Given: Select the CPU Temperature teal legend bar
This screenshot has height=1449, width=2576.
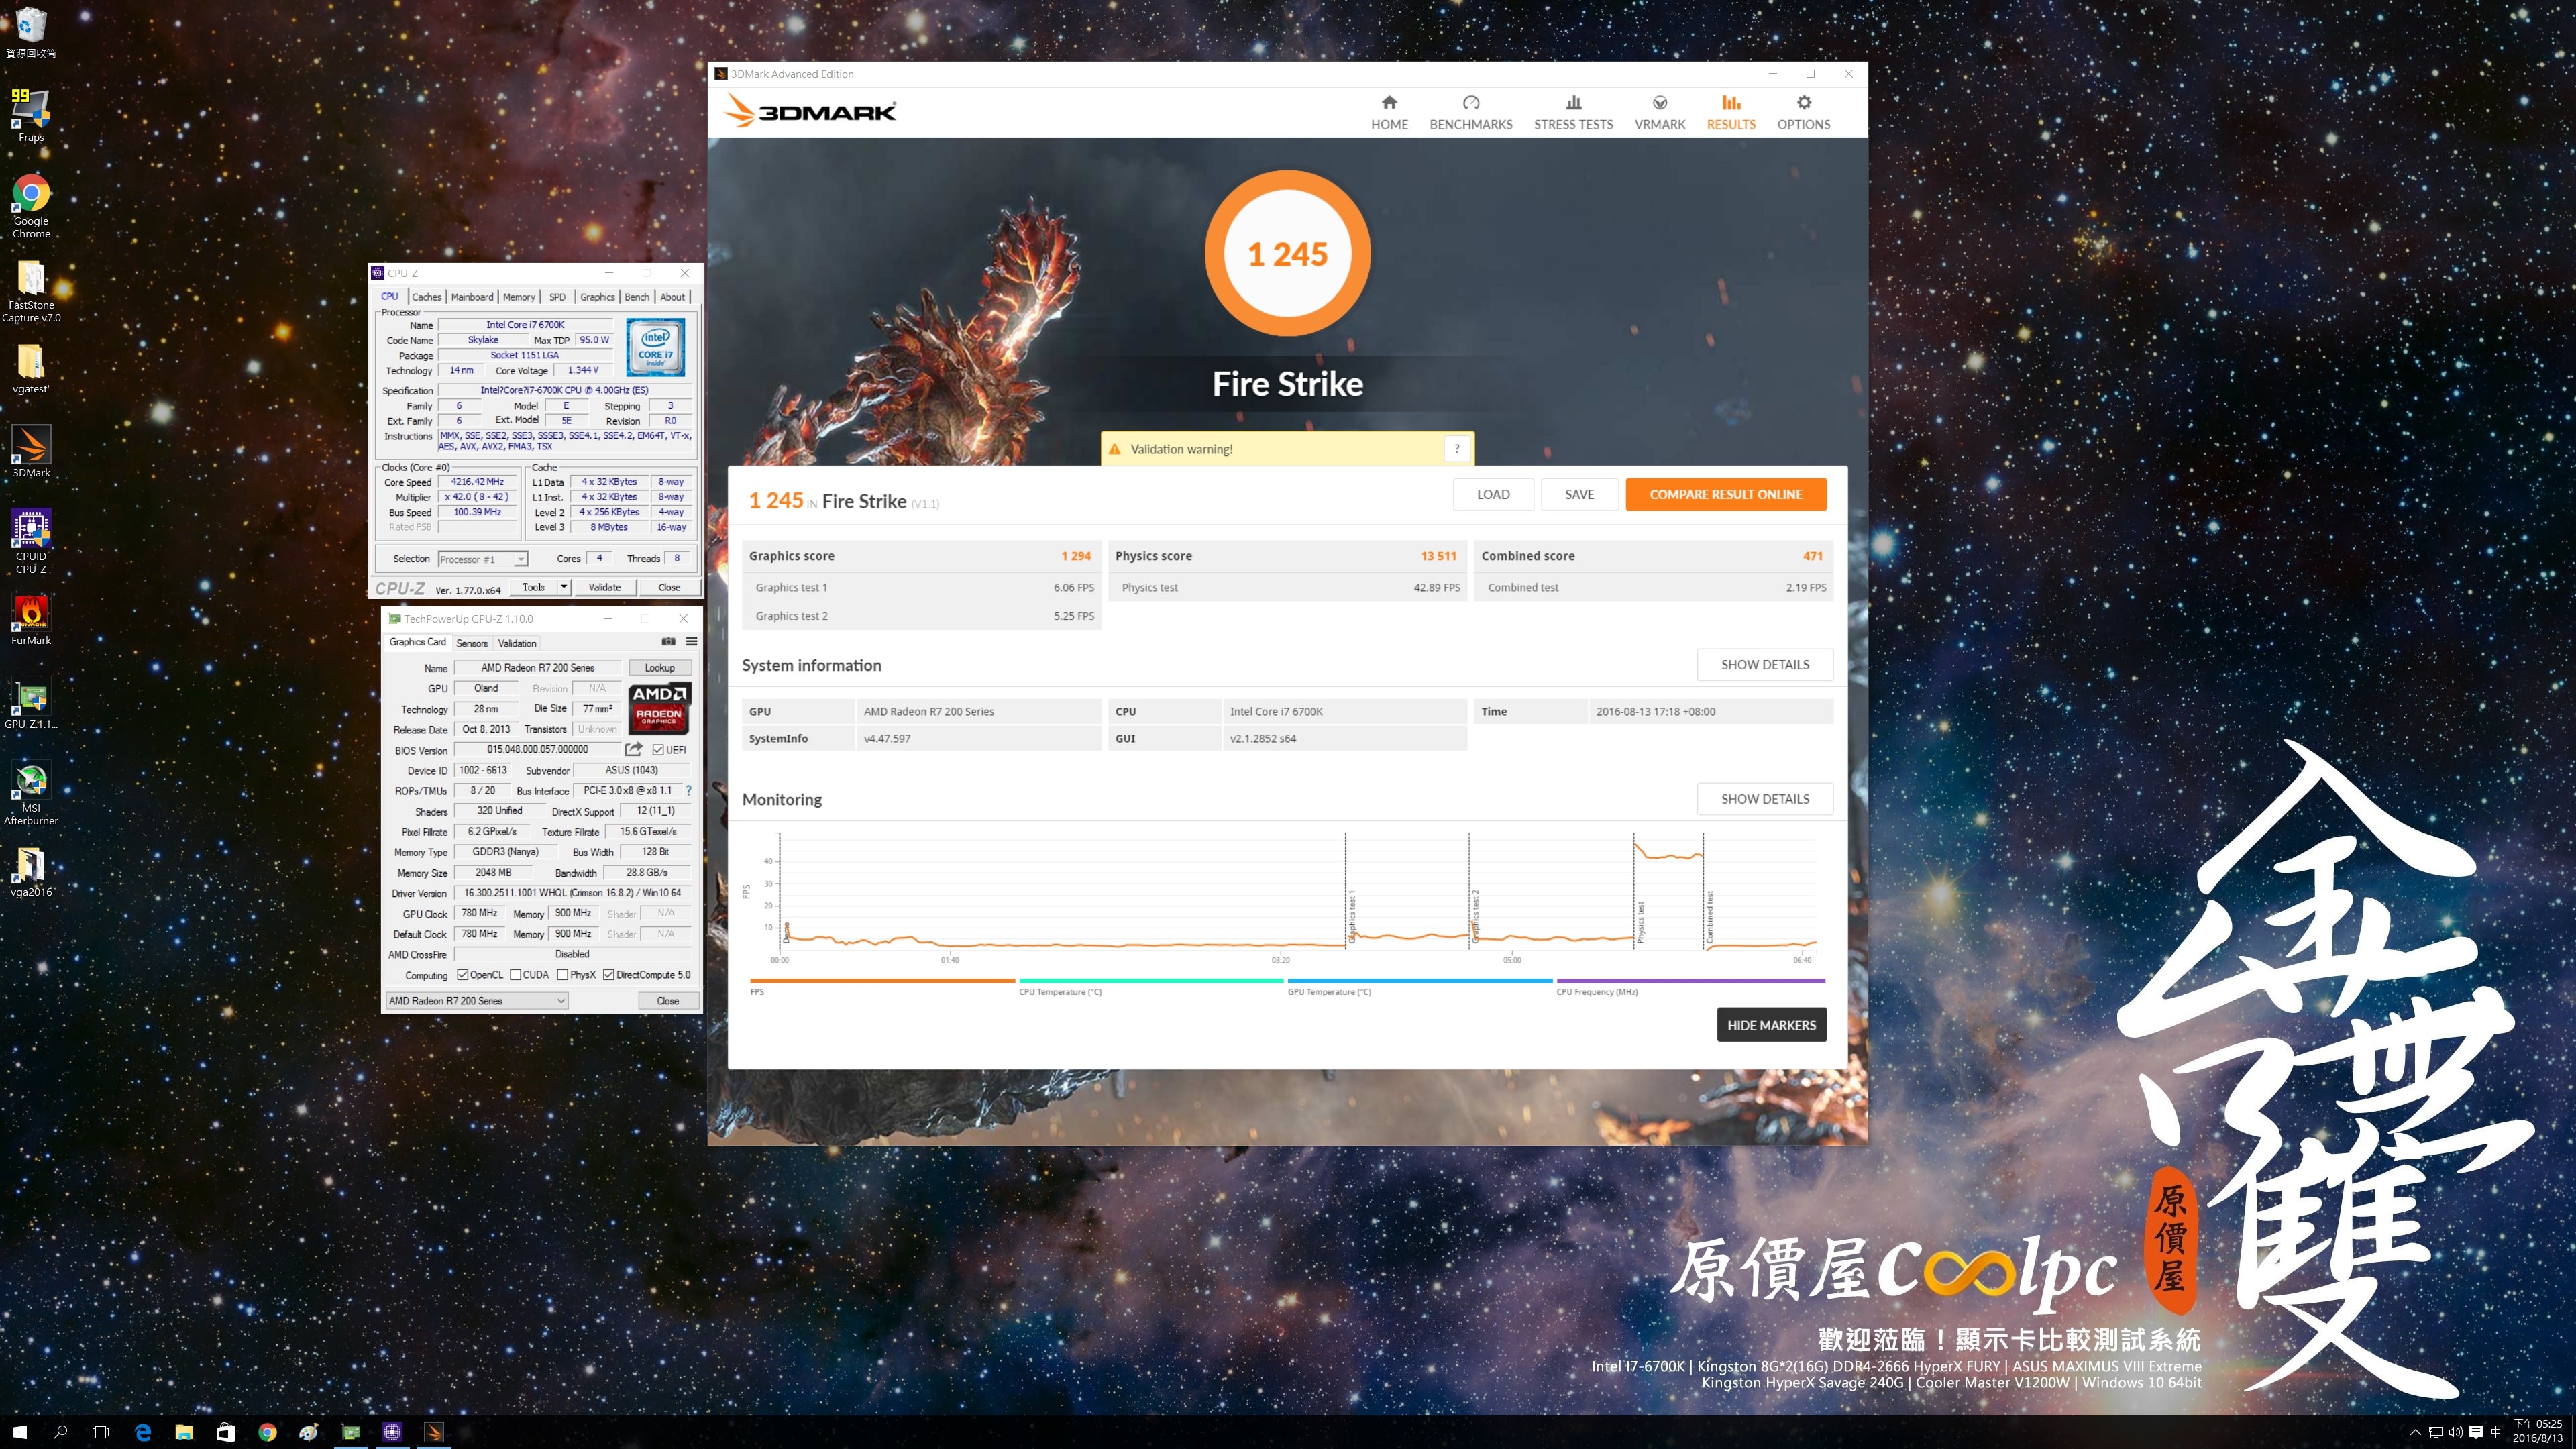Looking at the screenshot, I should [x=1151, y=981].
